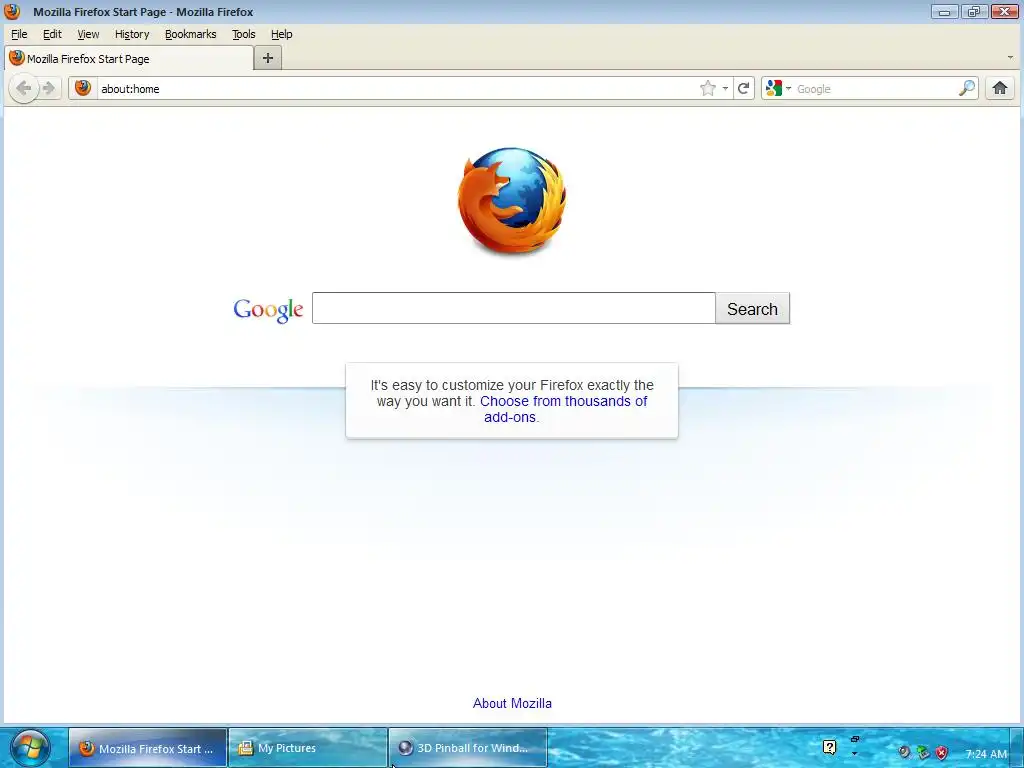
Task: Click the Google search box on page
Action: [x=513, y=308]
